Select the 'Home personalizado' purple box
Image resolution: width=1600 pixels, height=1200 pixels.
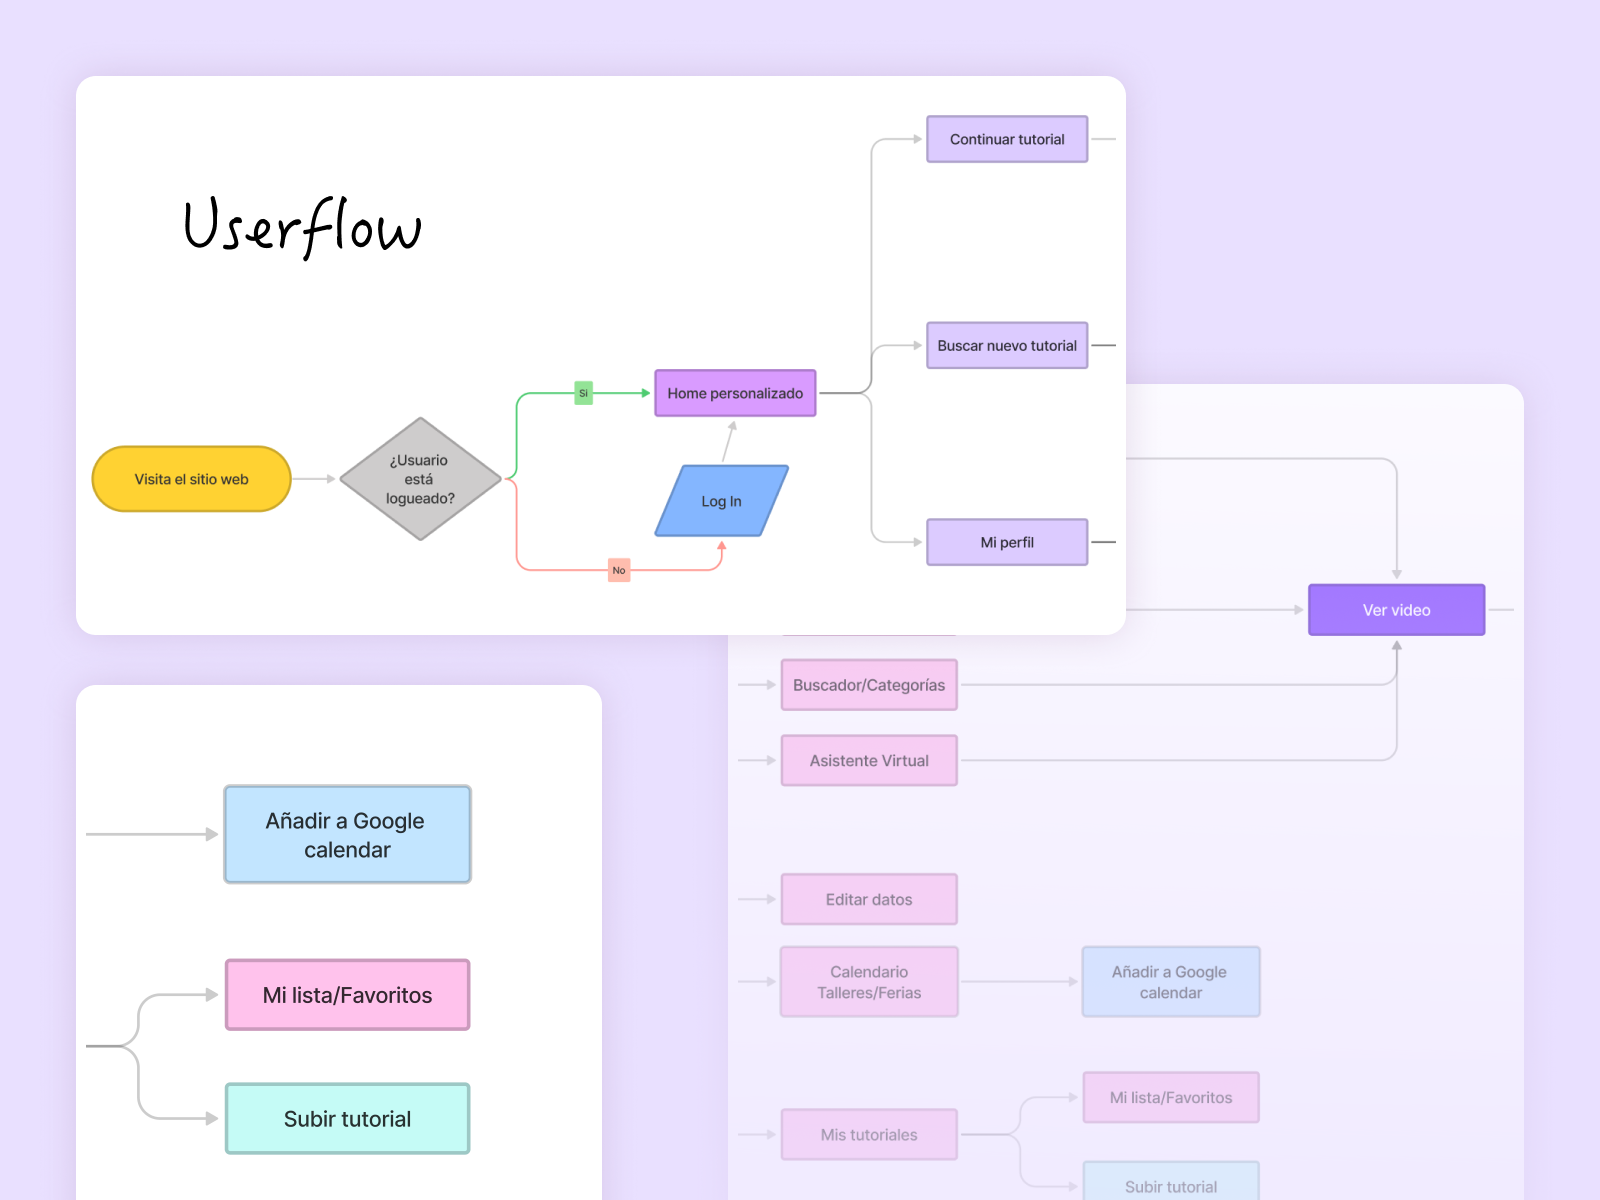[735, 393]
